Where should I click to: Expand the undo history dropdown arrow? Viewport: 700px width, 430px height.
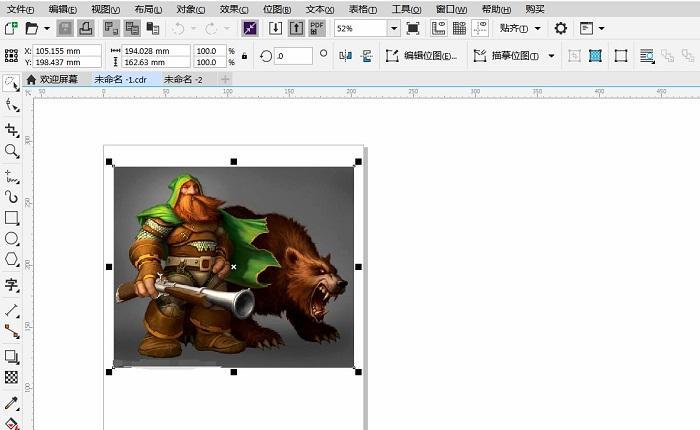point(194,29)
